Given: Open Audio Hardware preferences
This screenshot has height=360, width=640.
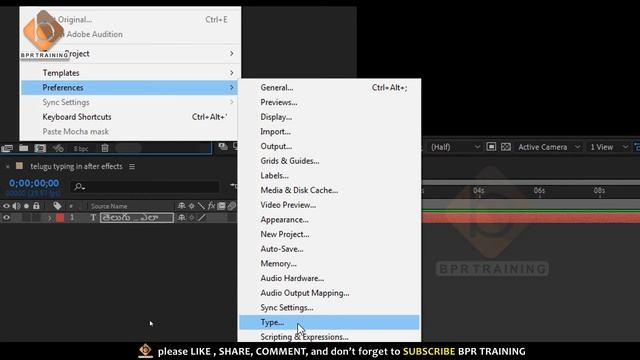Looking at the screenshot, I should [x=329, y=279].
